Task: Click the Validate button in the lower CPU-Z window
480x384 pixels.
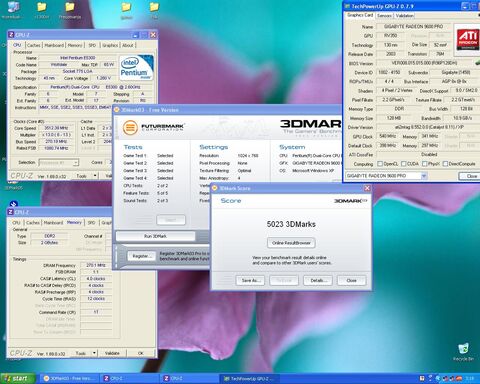Action: (x=112, y=353)
